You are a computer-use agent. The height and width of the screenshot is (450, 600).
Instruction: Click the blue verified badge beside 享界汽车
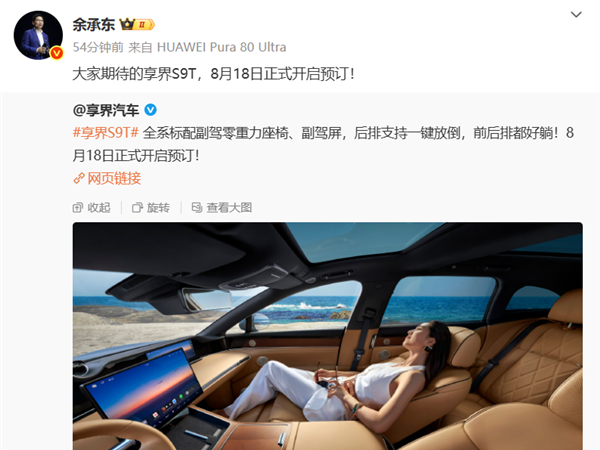click(150, 110)
